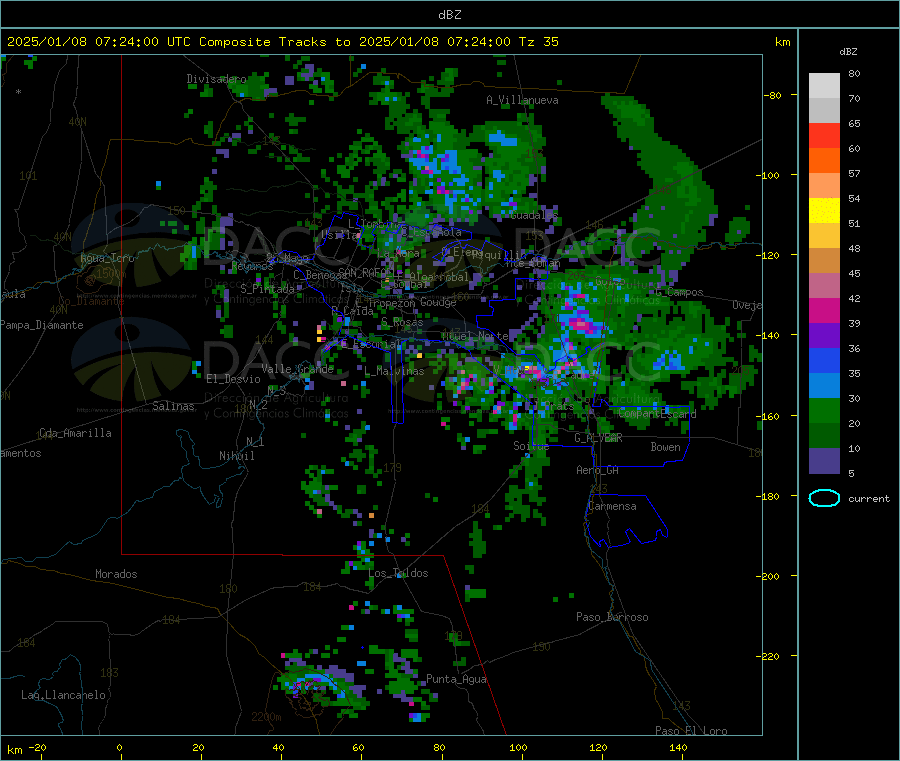Click the km unit label at top right
900x761 pixels.
coord(782,42)
